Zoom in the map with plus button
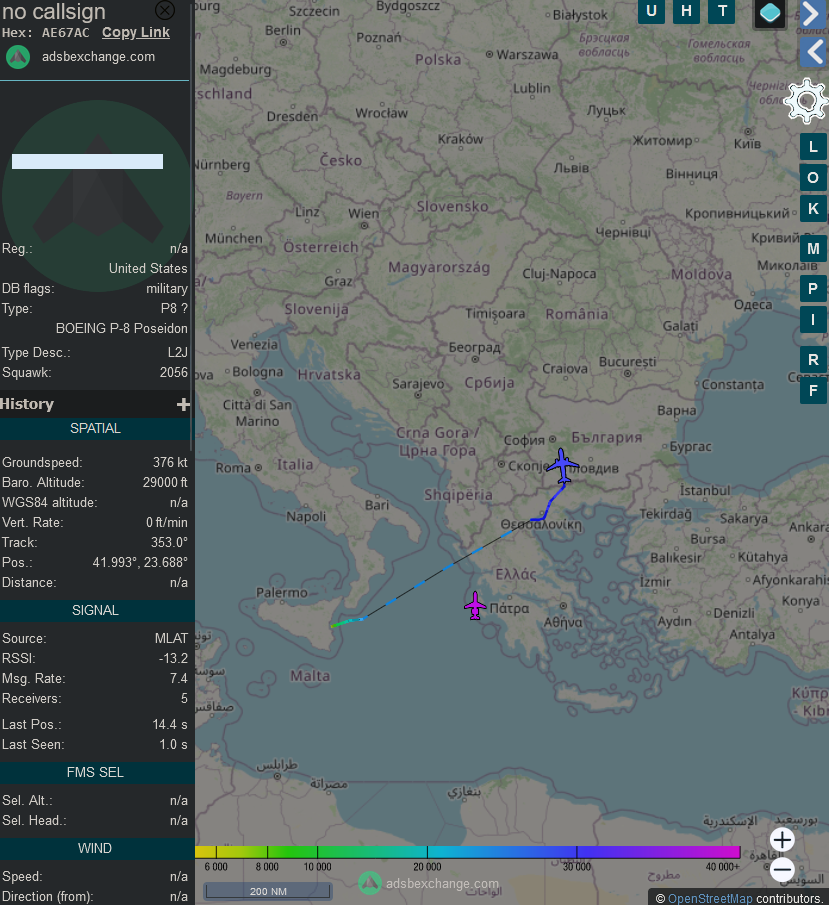 tap(782, 840)
